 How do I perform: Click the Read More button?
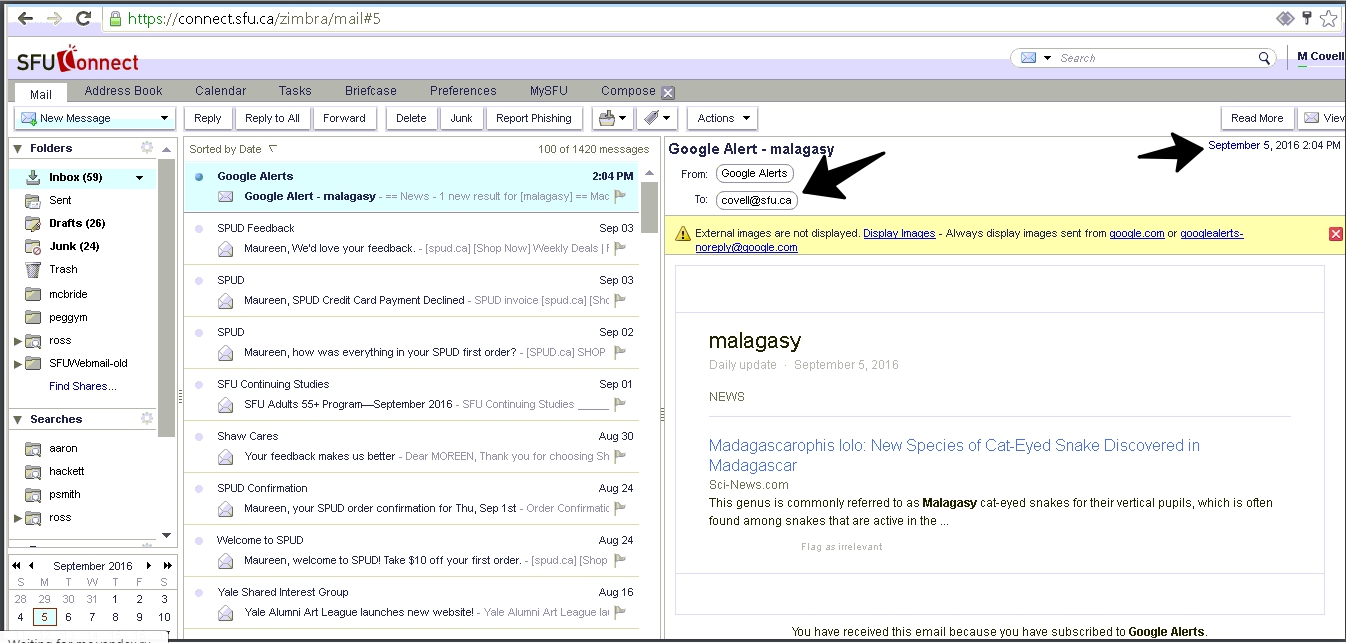[1257, 118]
